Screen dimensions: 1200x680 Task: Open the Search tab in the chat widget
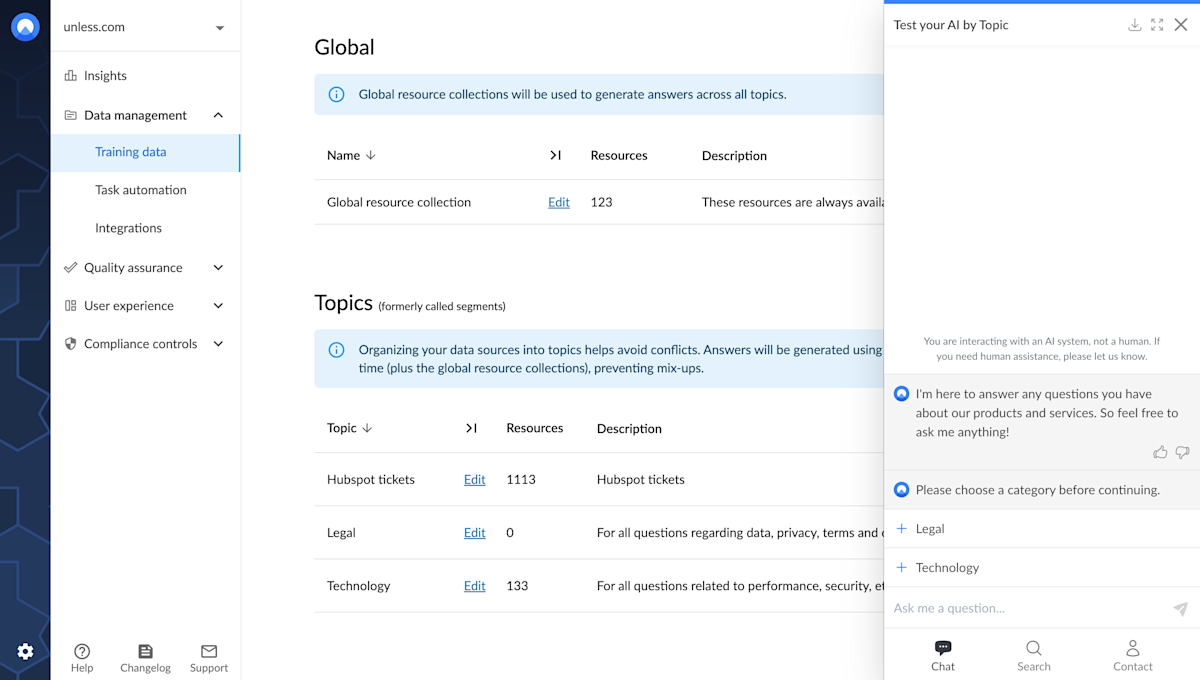(x=1033, y=655)
